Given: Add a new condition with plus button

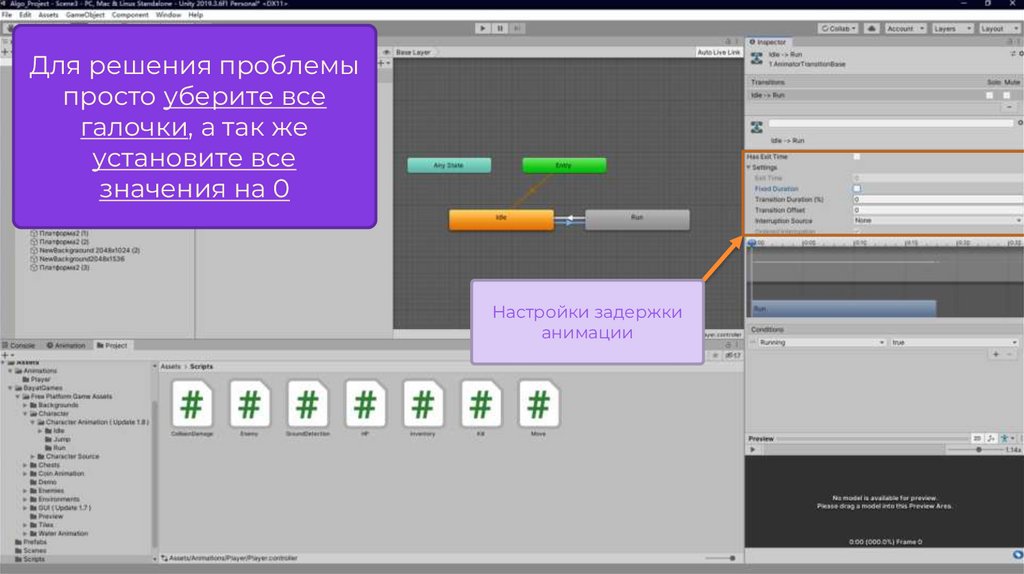Looking at the screenshot, I should [x=996, y=354].
